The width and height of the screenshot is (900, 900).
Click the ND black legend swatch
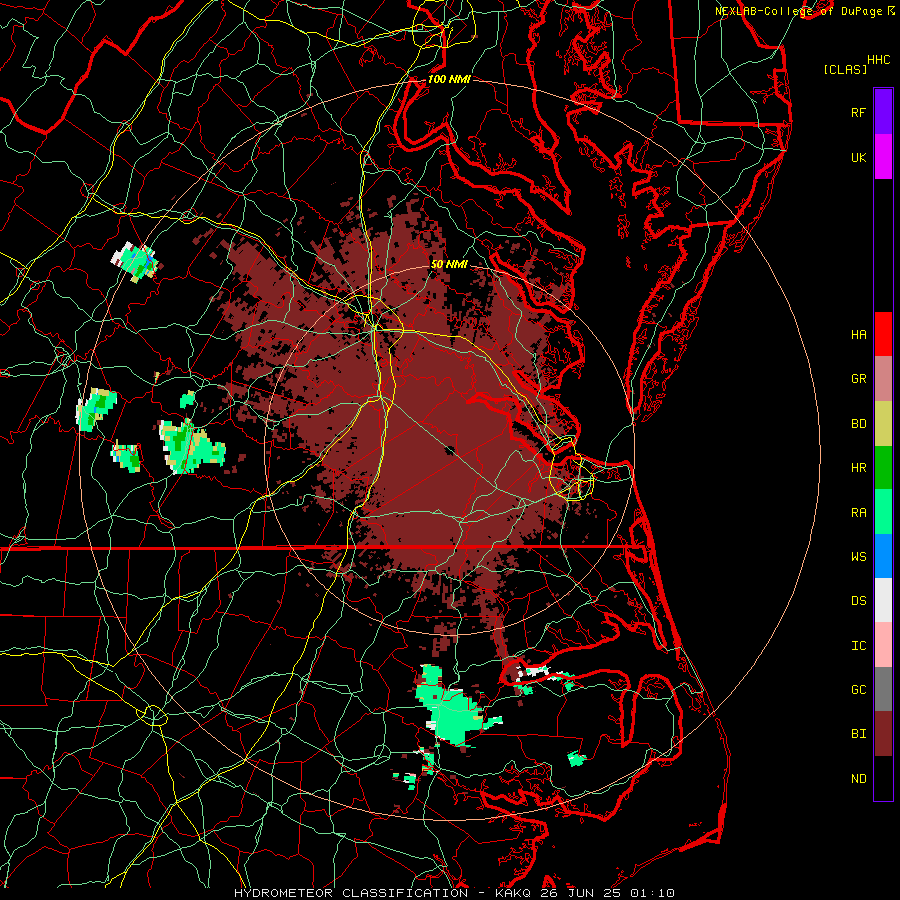(883, 778)
